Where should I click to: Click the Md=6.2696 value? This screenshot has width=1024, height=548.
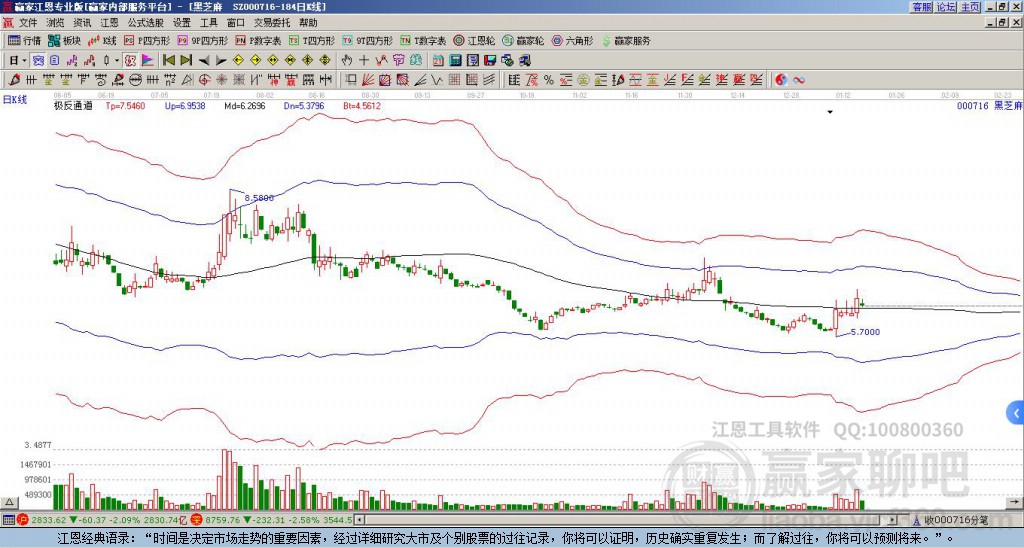click(x=245, y=105)
